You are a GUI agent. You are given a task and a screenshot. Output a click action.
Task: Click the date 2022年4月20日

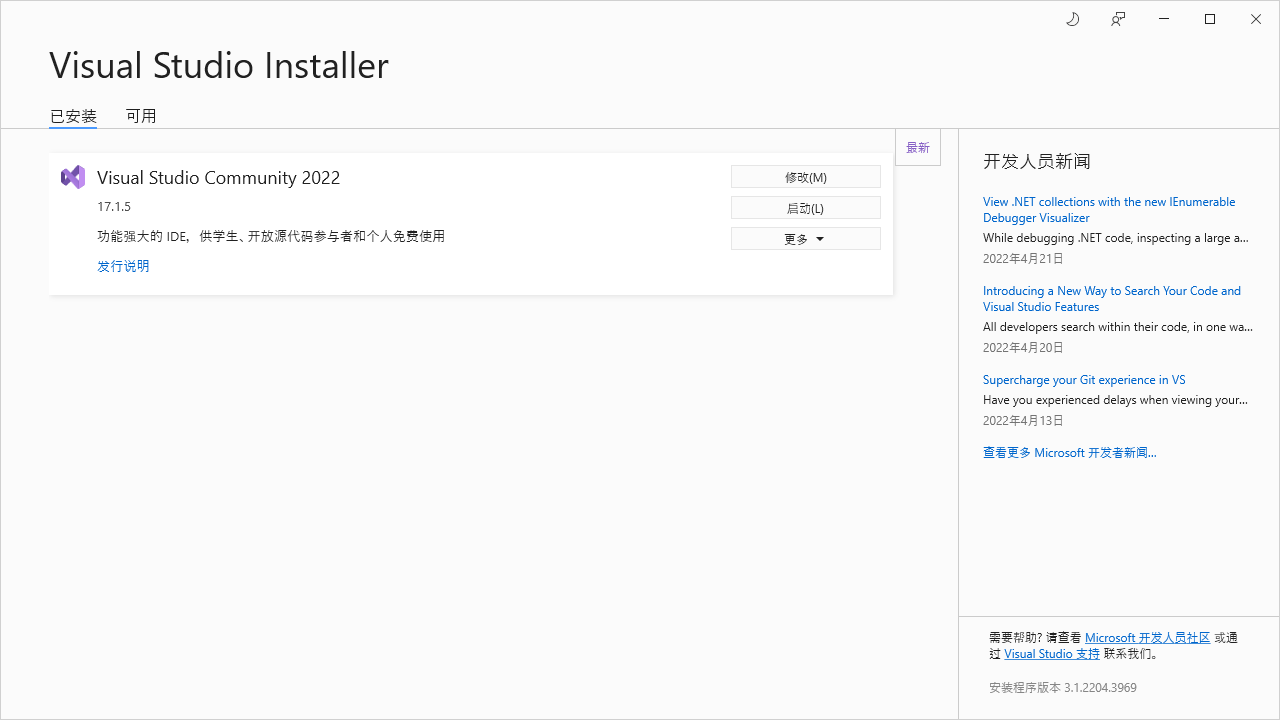[1023, 348]
